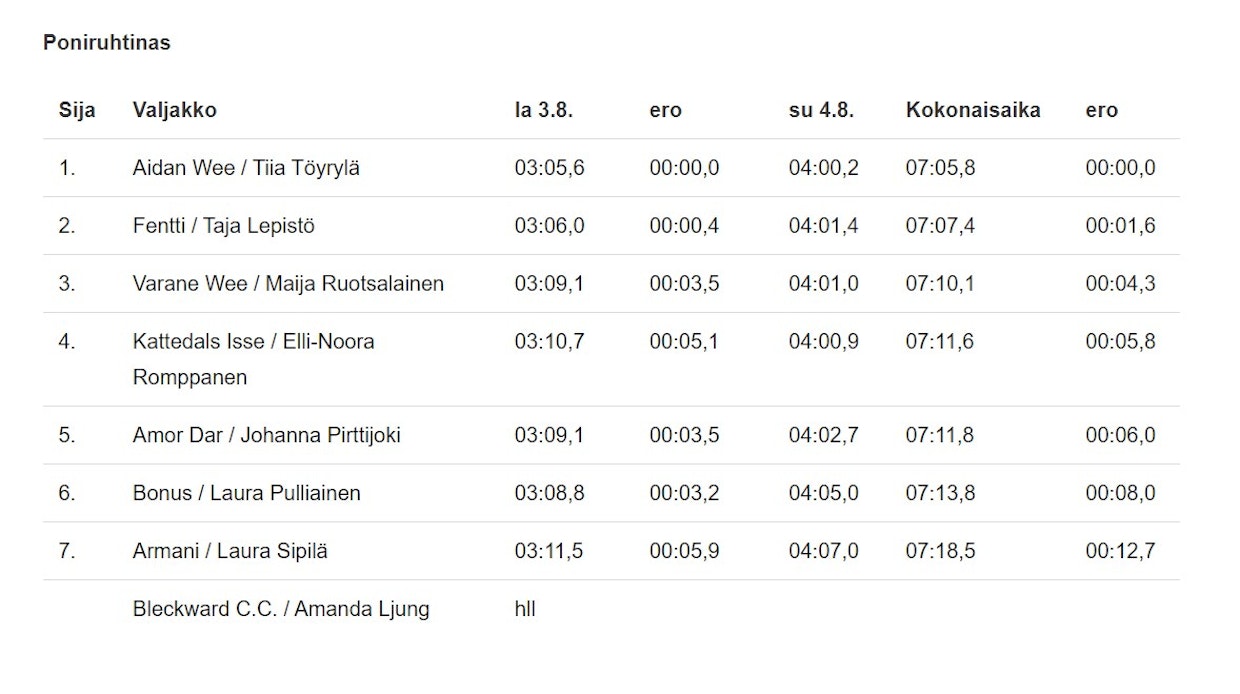The image size is (1240, 694).
Task: Click the Poniruhtinas heading
Action: point(107,43)
